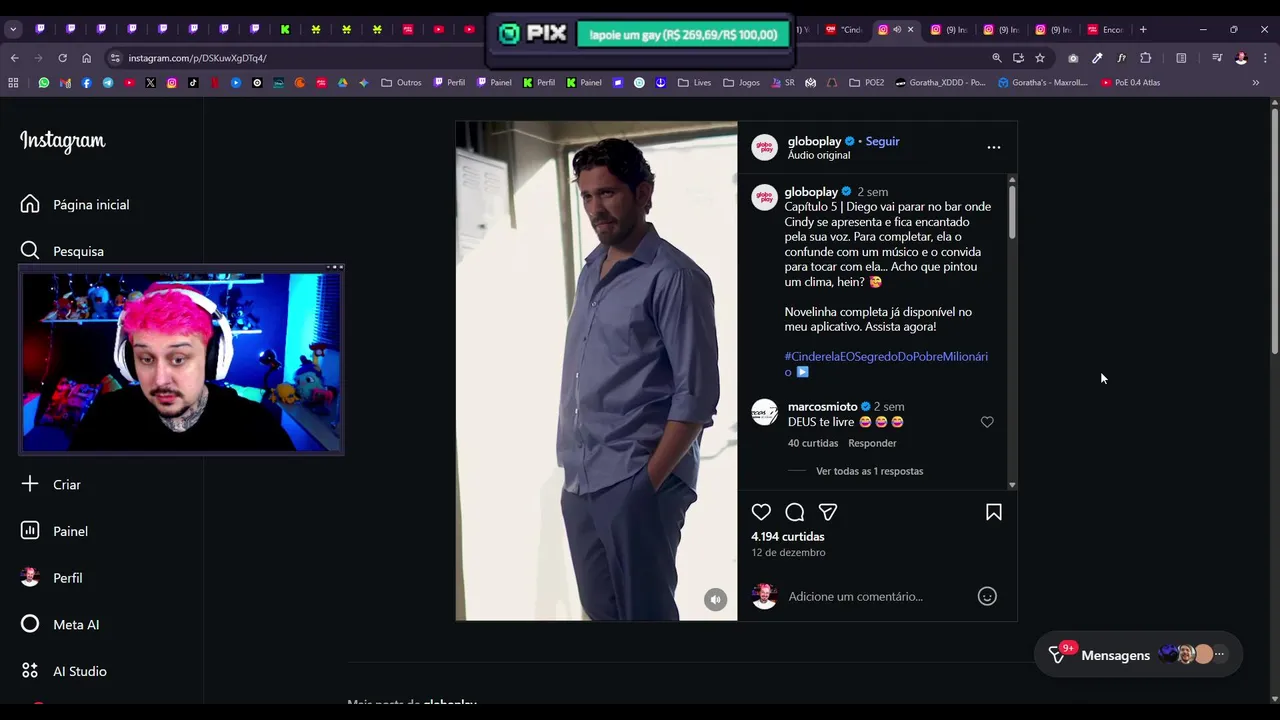The image size is (1280, 720).
Task: Open Jogos bookmarks folder
Action: 741,83
